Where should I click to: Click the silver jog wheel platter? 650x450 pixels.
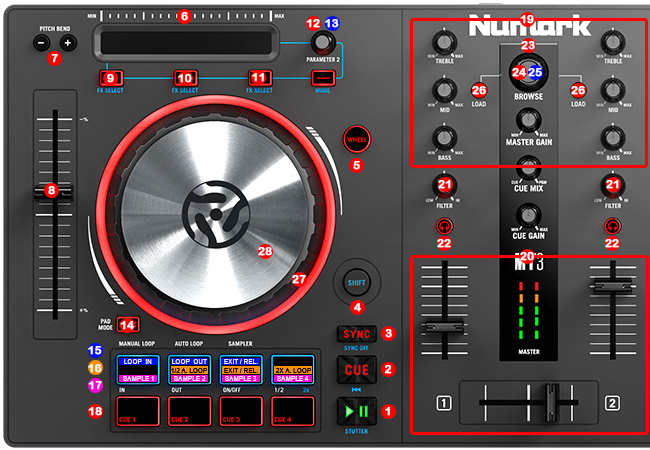click(216, 215)
